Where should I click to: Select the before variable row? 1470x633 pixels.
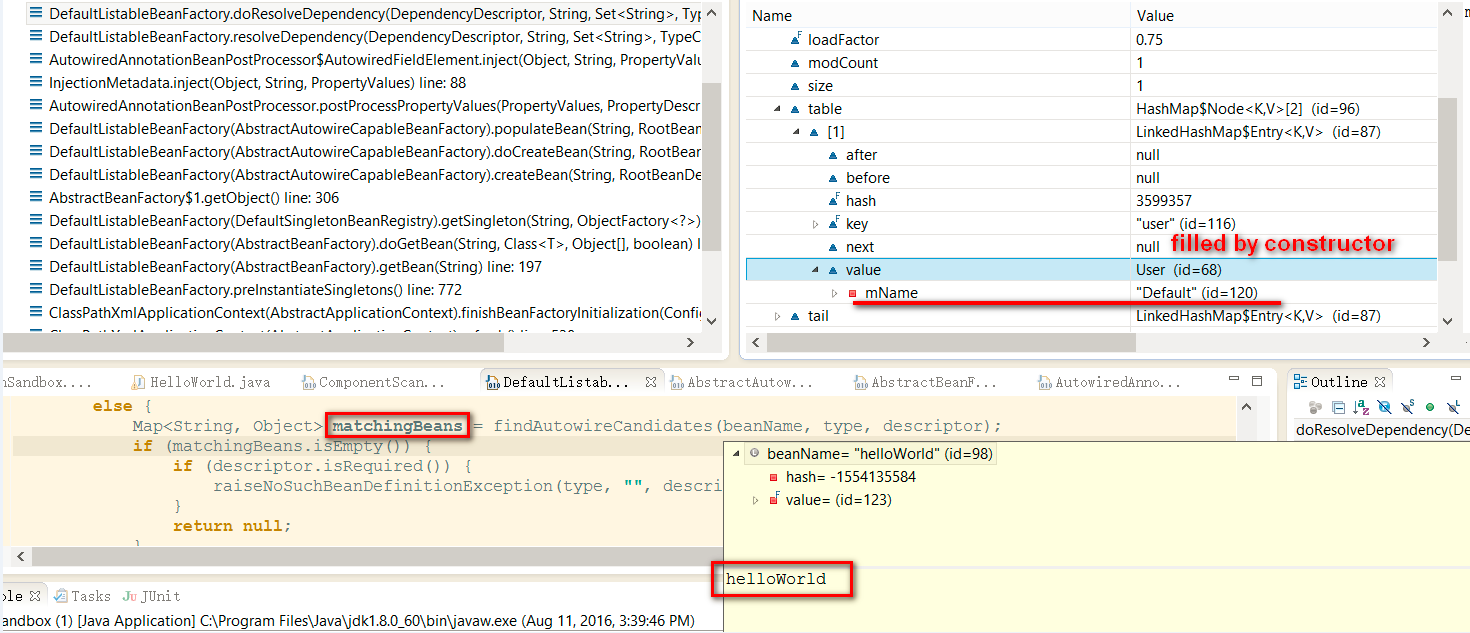tap(1090, 177)
